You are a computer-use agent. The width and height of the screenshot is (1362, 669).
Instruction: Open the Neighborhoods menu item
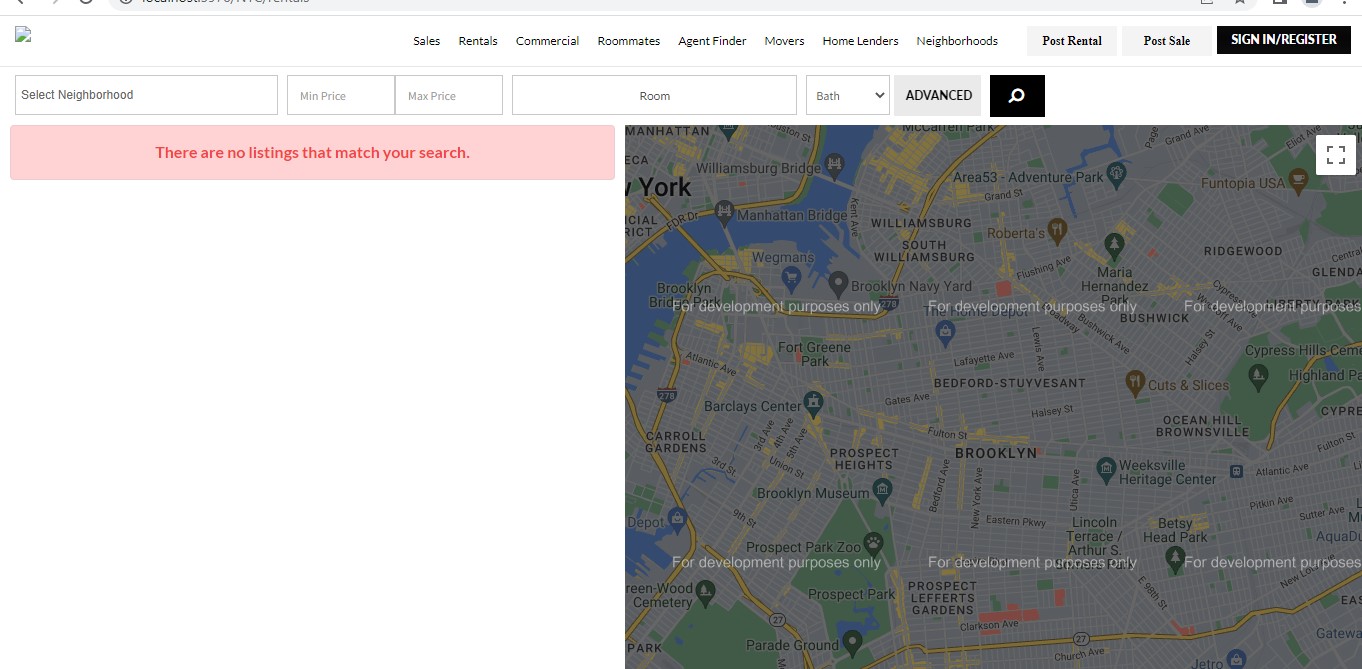[957, 41]
